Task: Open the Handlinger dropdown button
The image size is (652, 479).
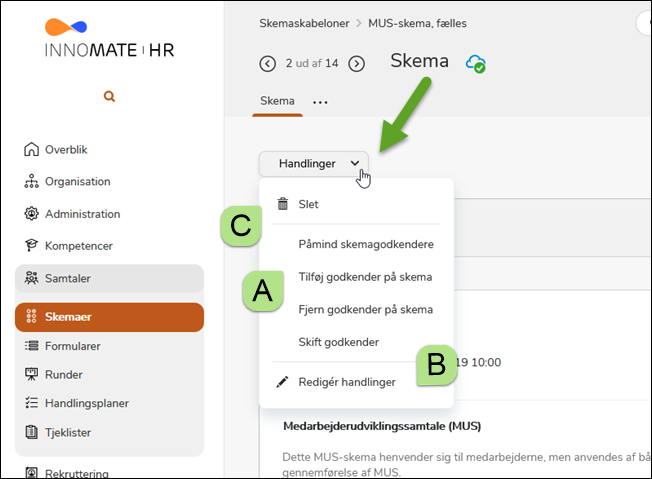Action: coord(313,163)
